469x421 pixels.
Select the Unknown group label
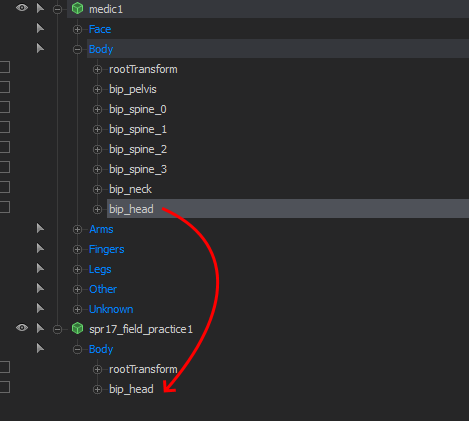111,309
